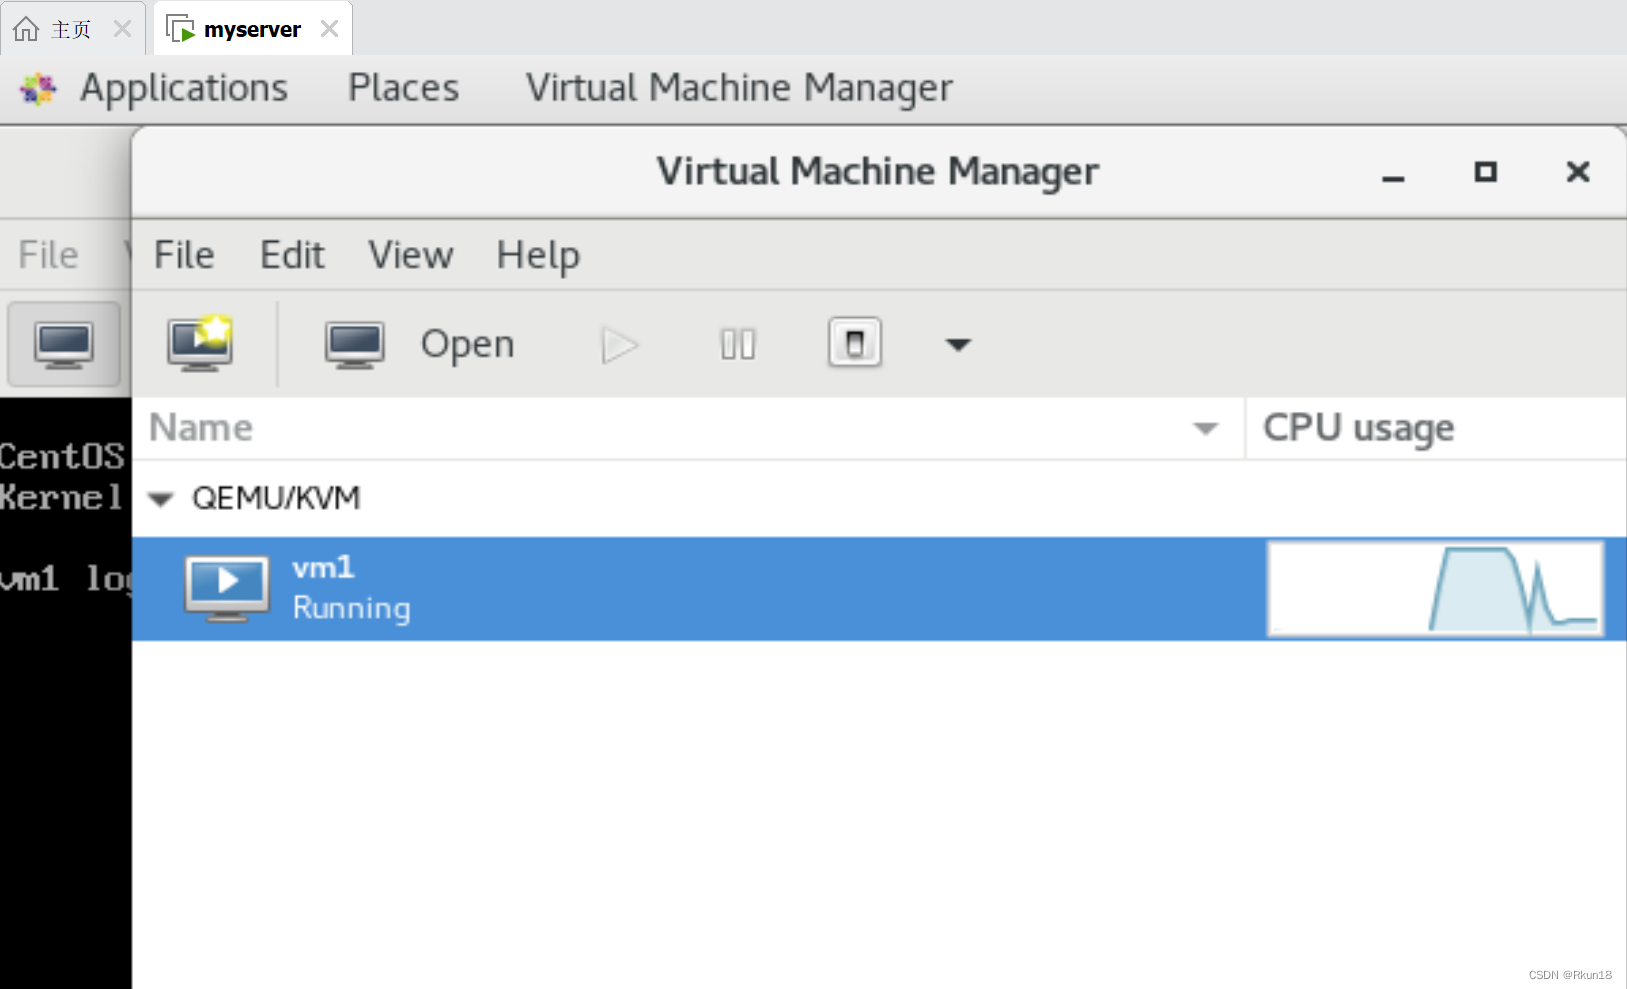Viewport: 1627px width, 989px height.
Task: Click the myserver tab VM icon
Action: point(180,29)
